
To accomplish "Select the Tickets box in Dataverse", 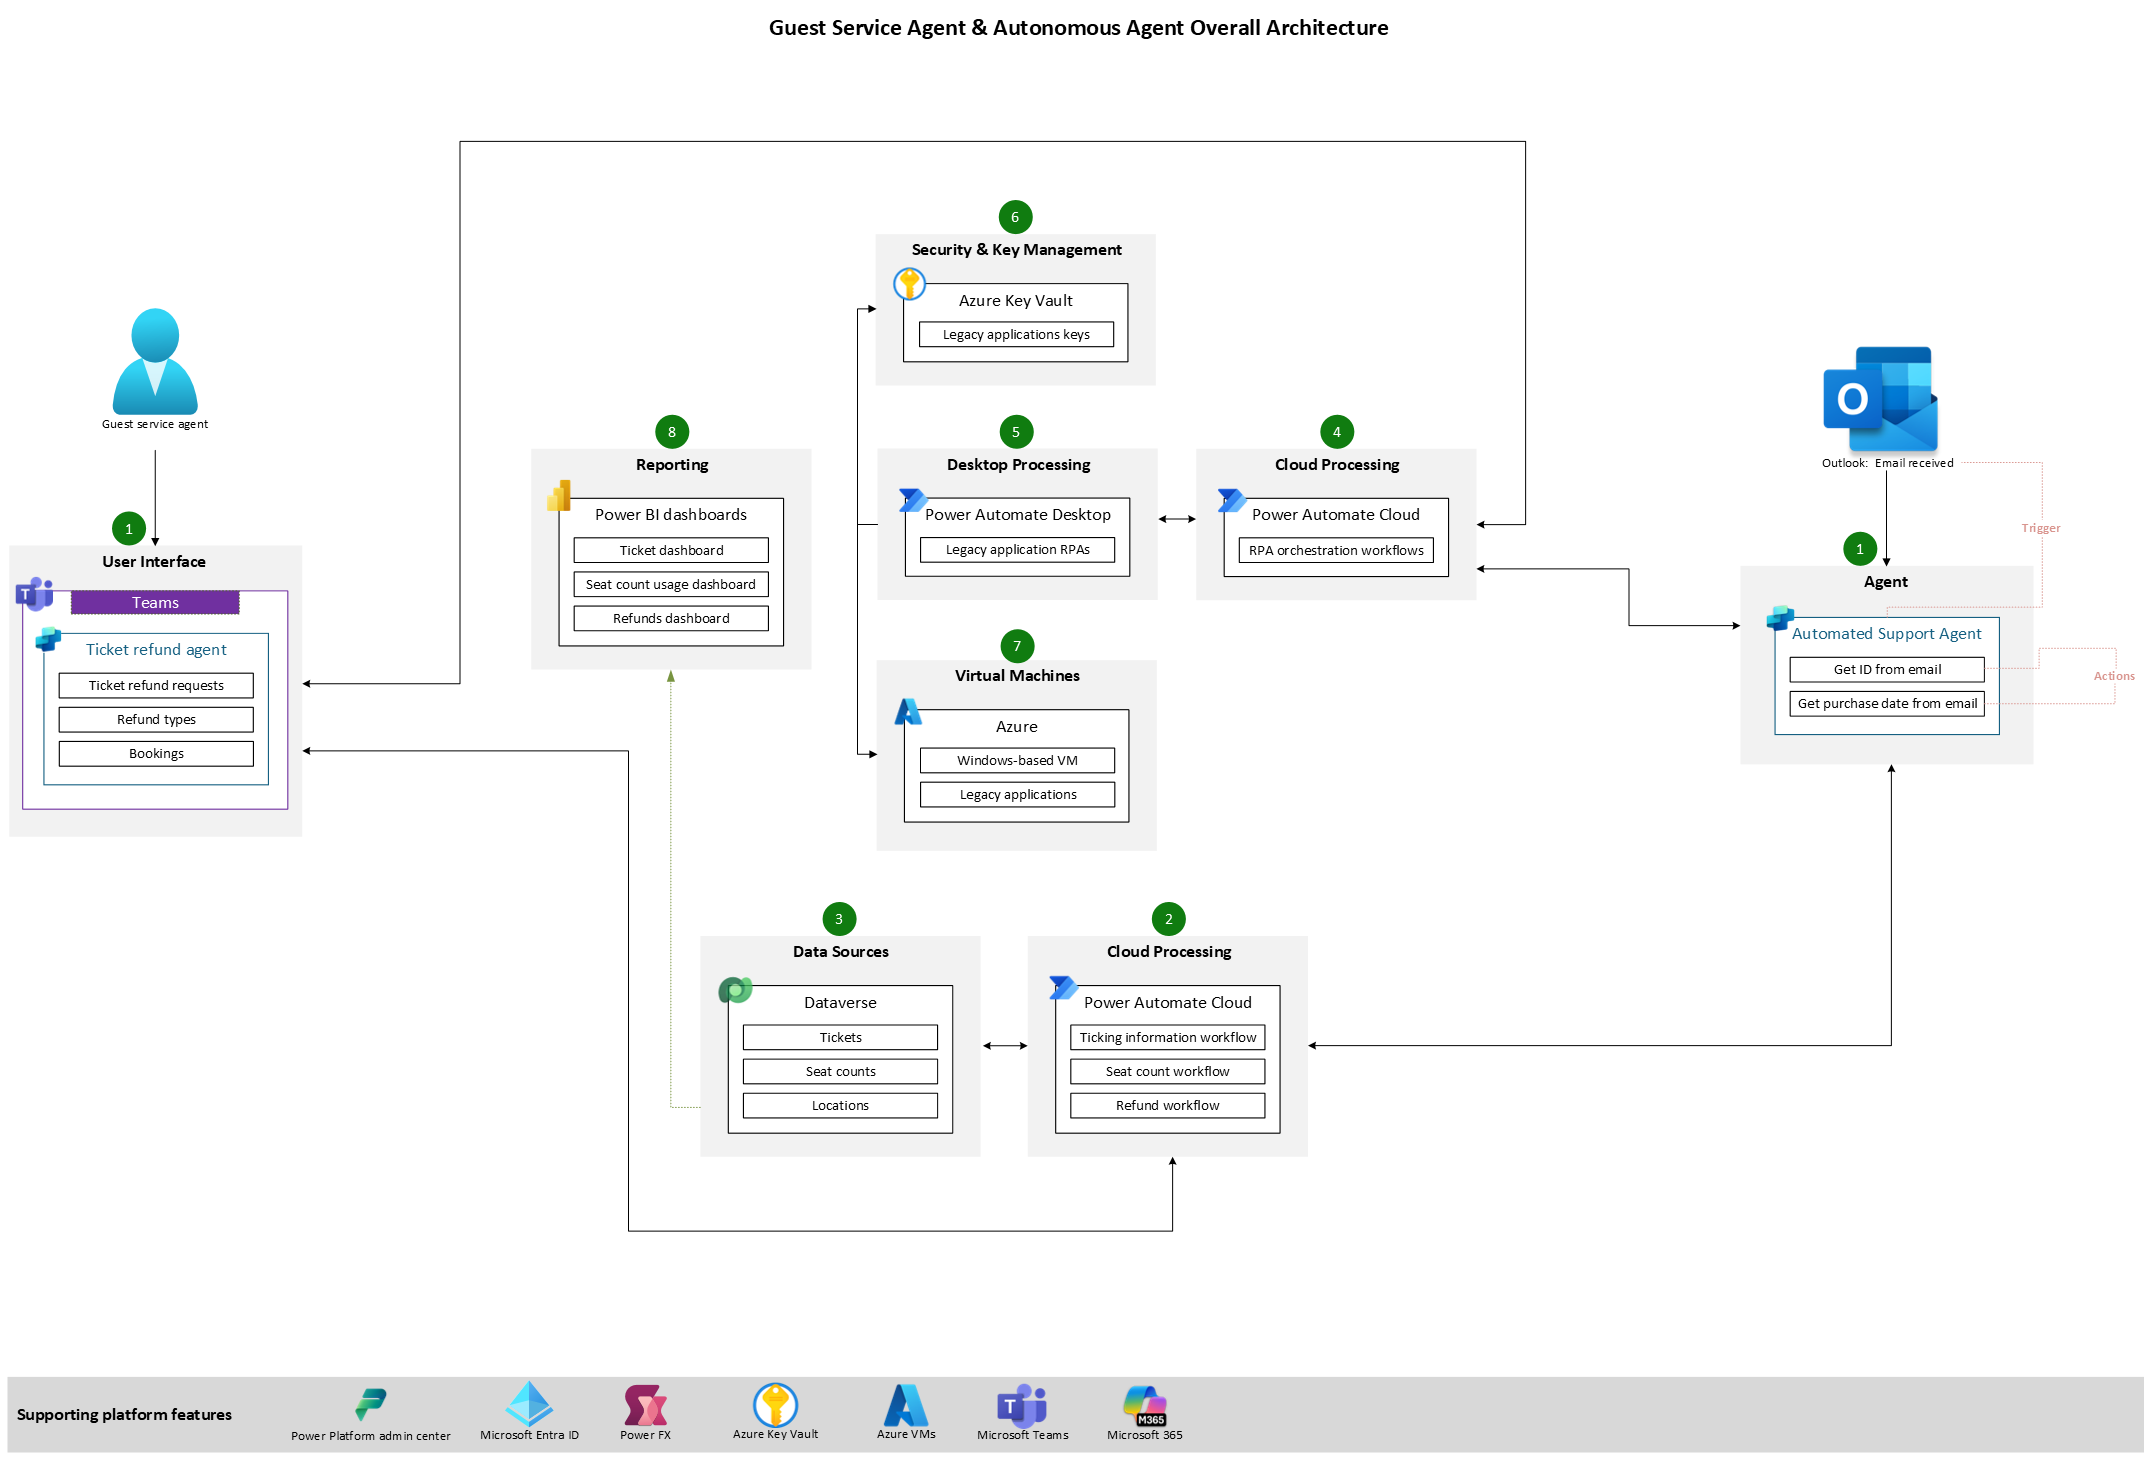I will pyautogui.click(x=840, y=1037).
